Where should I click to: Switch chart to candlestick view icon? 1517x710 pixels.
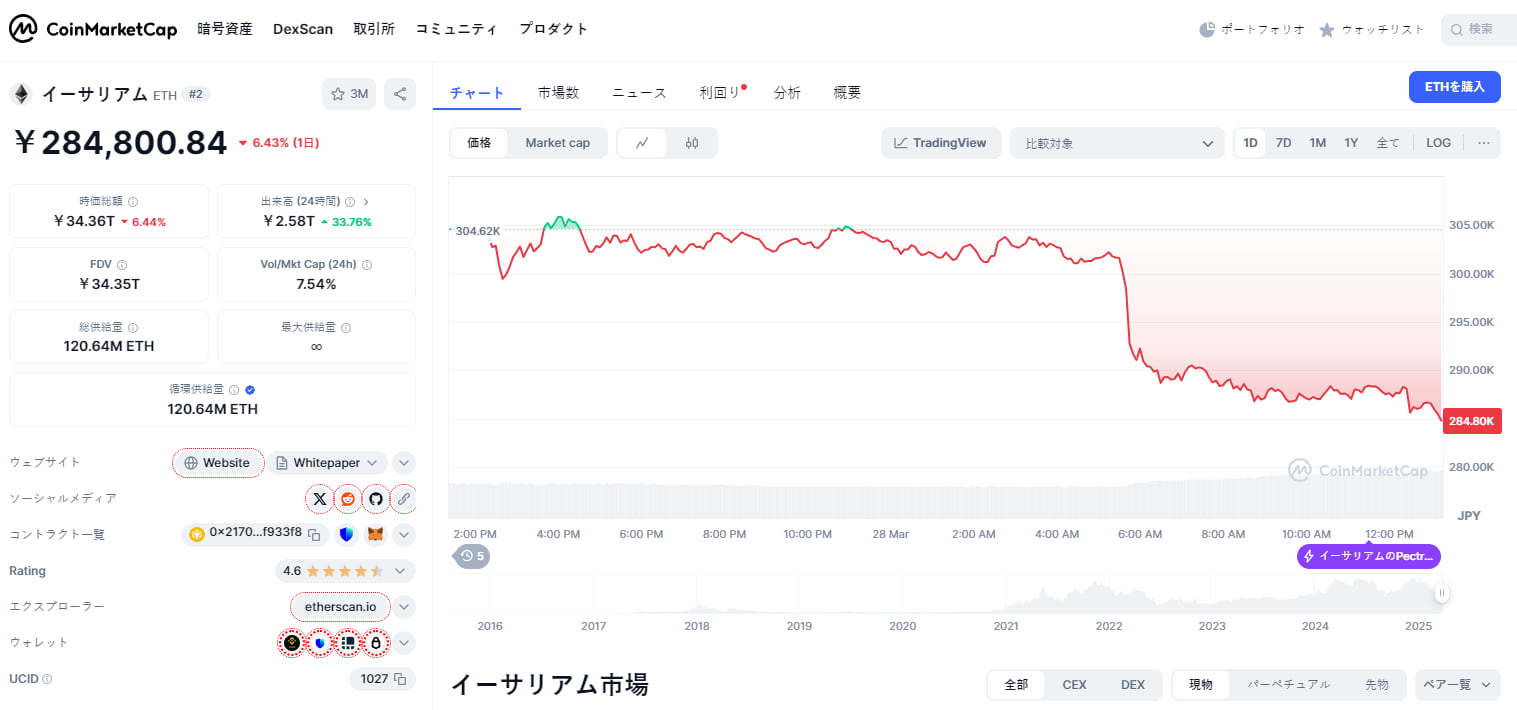tap(692, 143)
